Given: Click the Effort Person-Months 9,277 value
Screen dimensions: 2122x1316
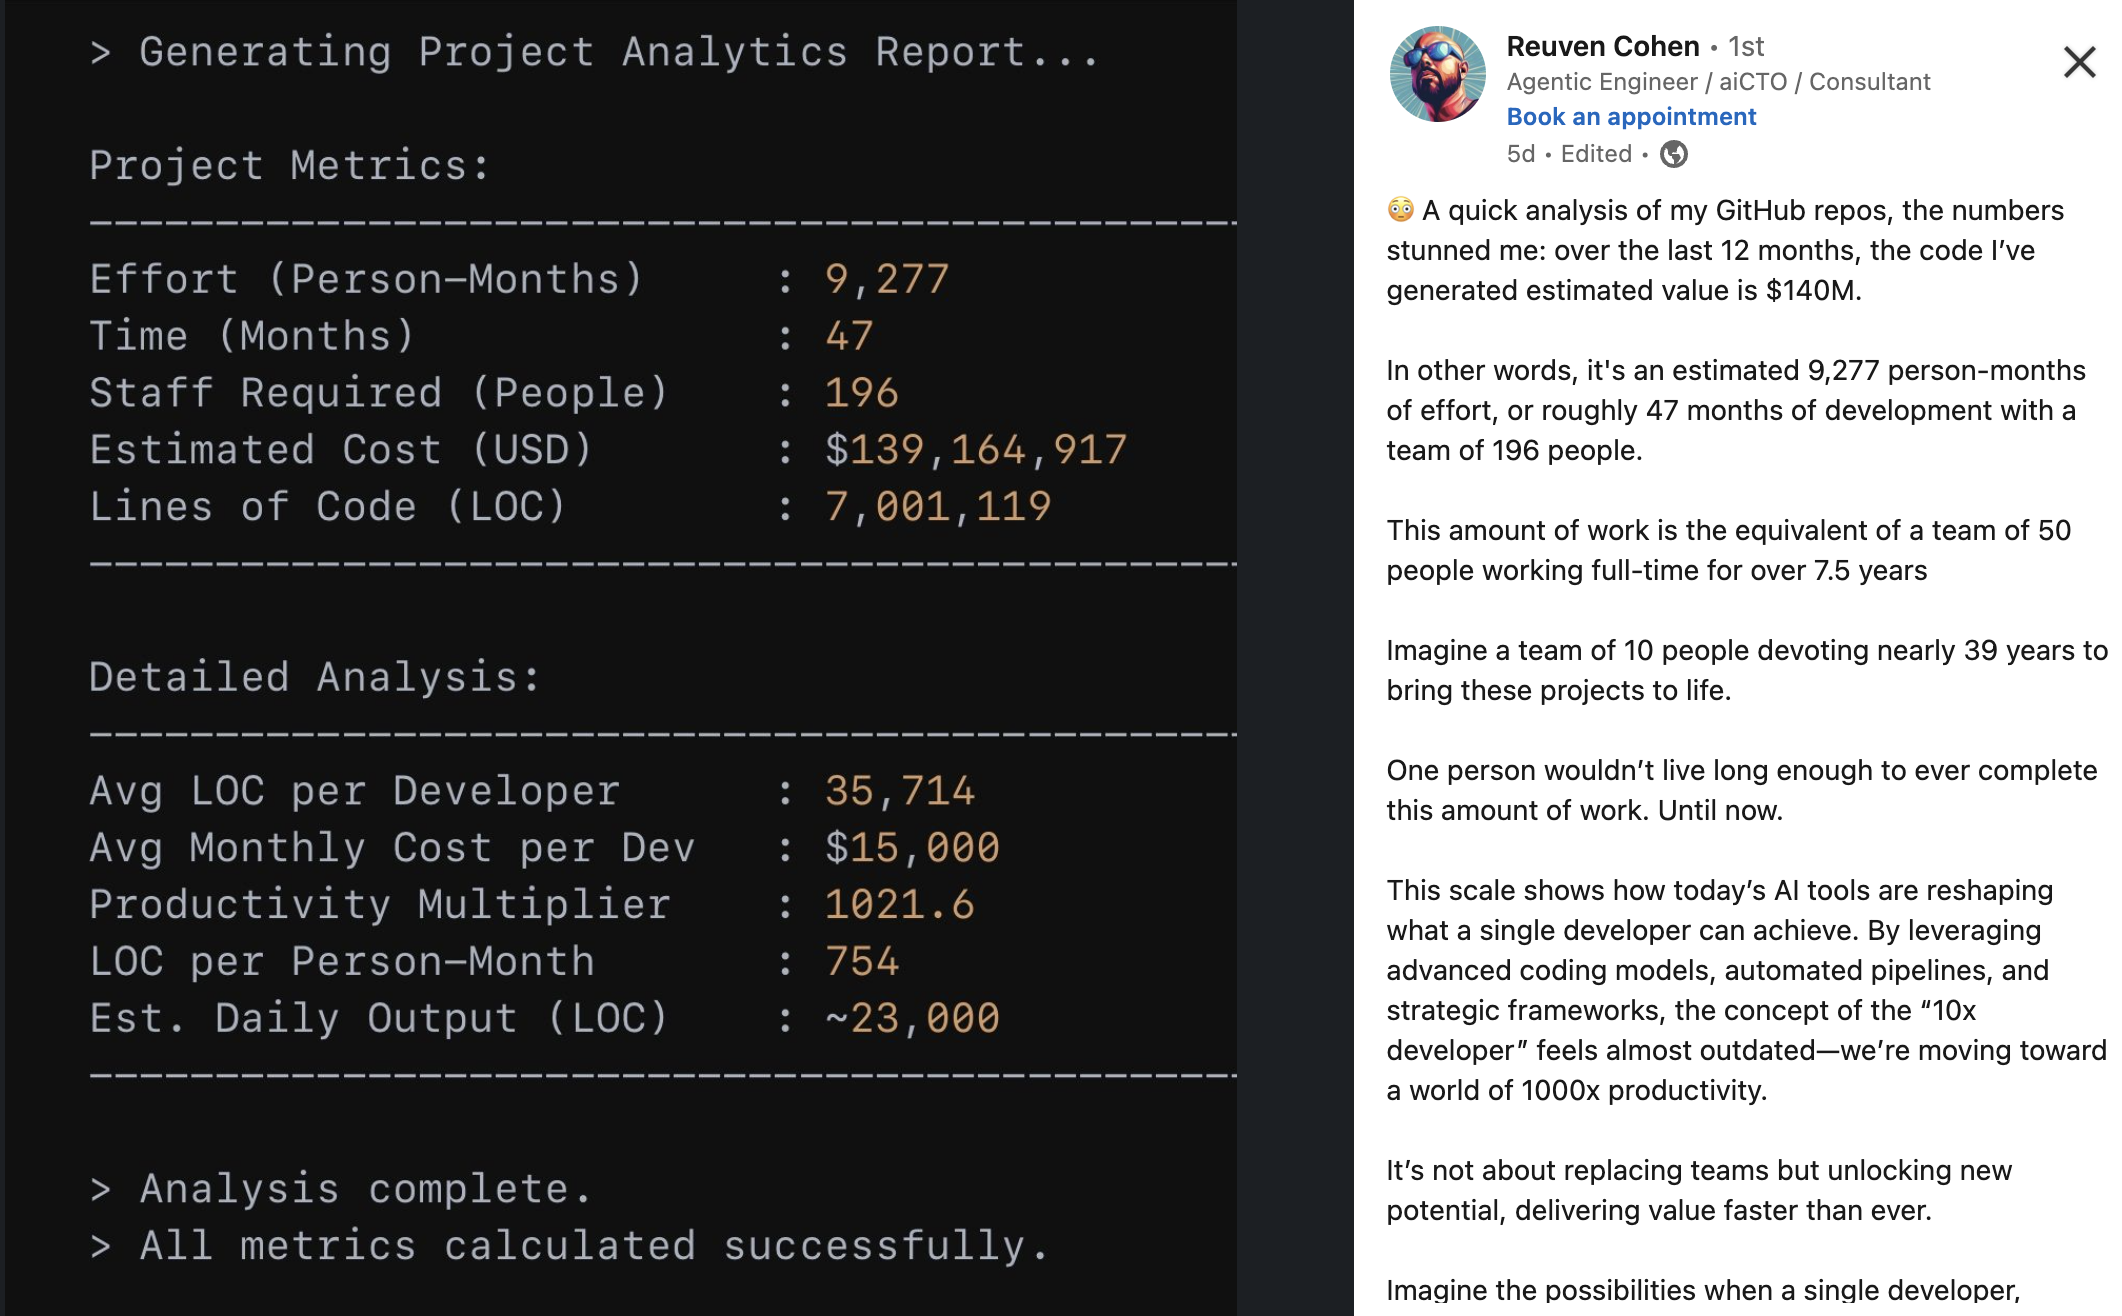Looking at the screenshot, I should pos(886,280).
